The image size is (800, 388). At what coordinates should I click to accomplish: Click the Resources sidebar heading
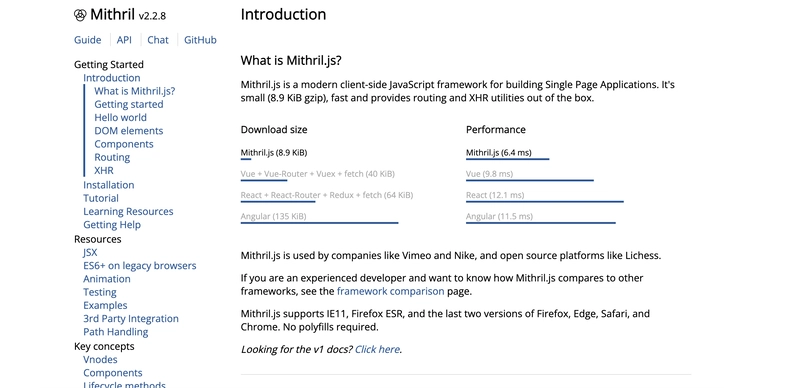[x=97, y=239]
